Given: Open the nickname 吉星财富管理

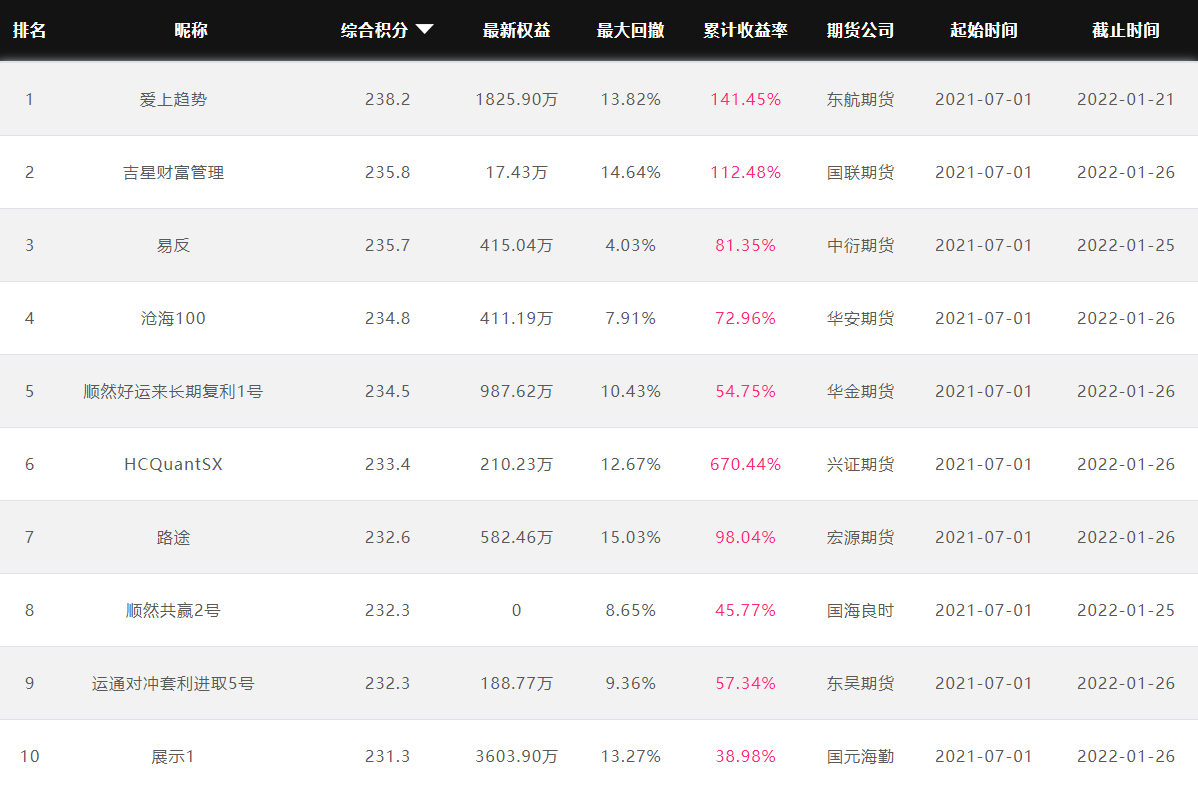Looking at the screenshot, I should click(x=173, y=173).
